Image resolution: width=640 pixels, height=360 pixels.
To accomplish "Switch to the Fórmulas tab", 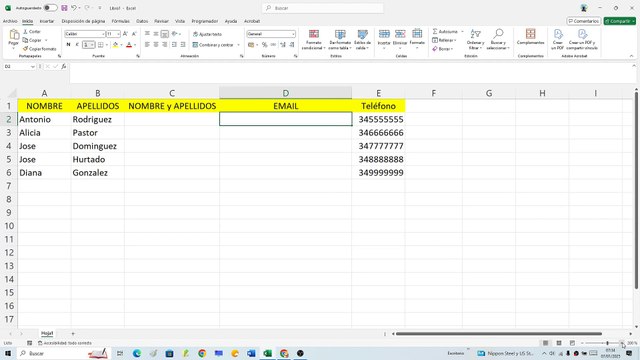I will click(121, 21).
